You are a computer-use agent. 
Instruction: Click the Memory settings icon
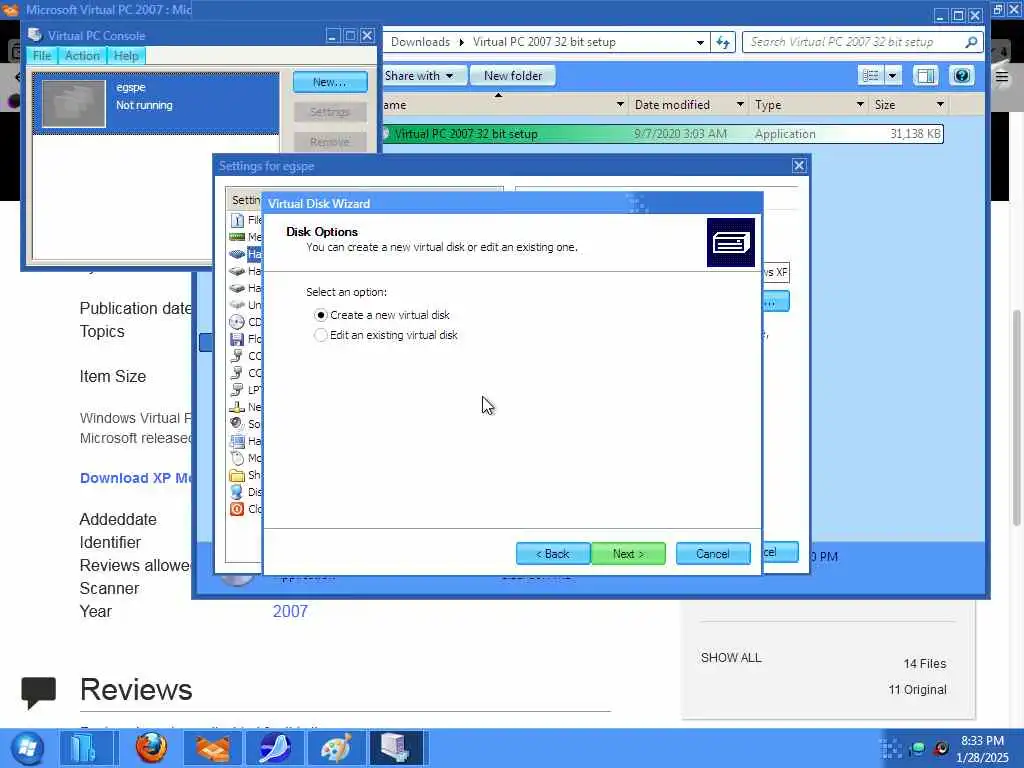[x=237, y=237]
